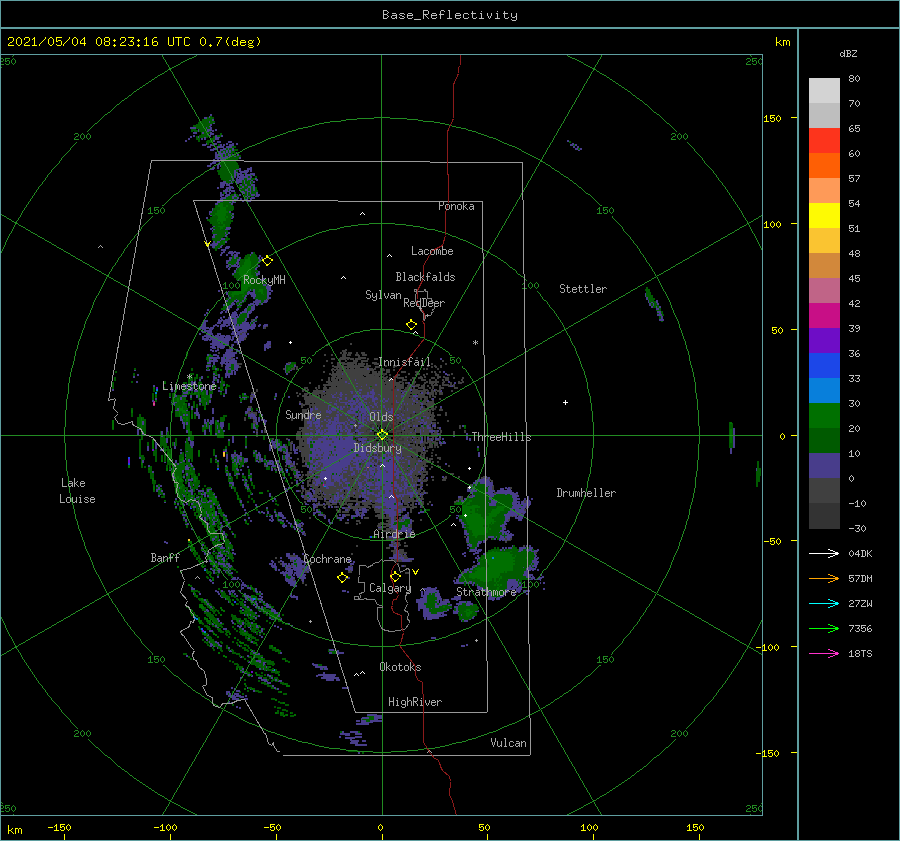Image resolution: width=900 pixels, height=841 pixels.
Task: Click the Airdrie city label
Action: click(x=394, y=534)
